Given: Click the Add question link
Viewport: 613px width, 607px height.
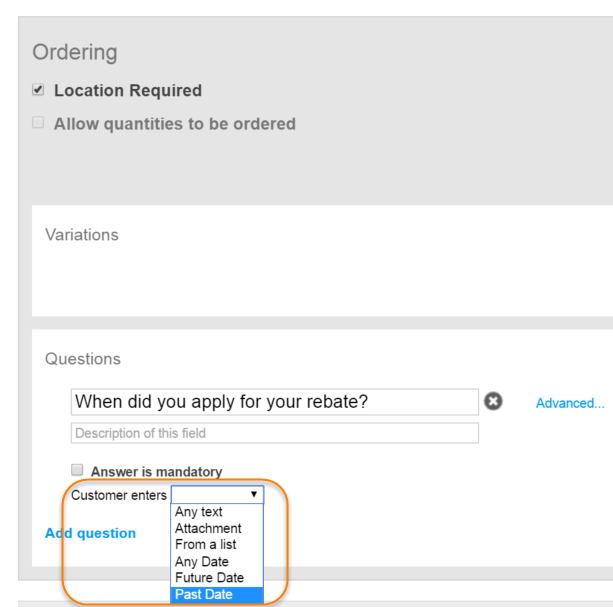Looking at the screenshot, I should [90, 533].
